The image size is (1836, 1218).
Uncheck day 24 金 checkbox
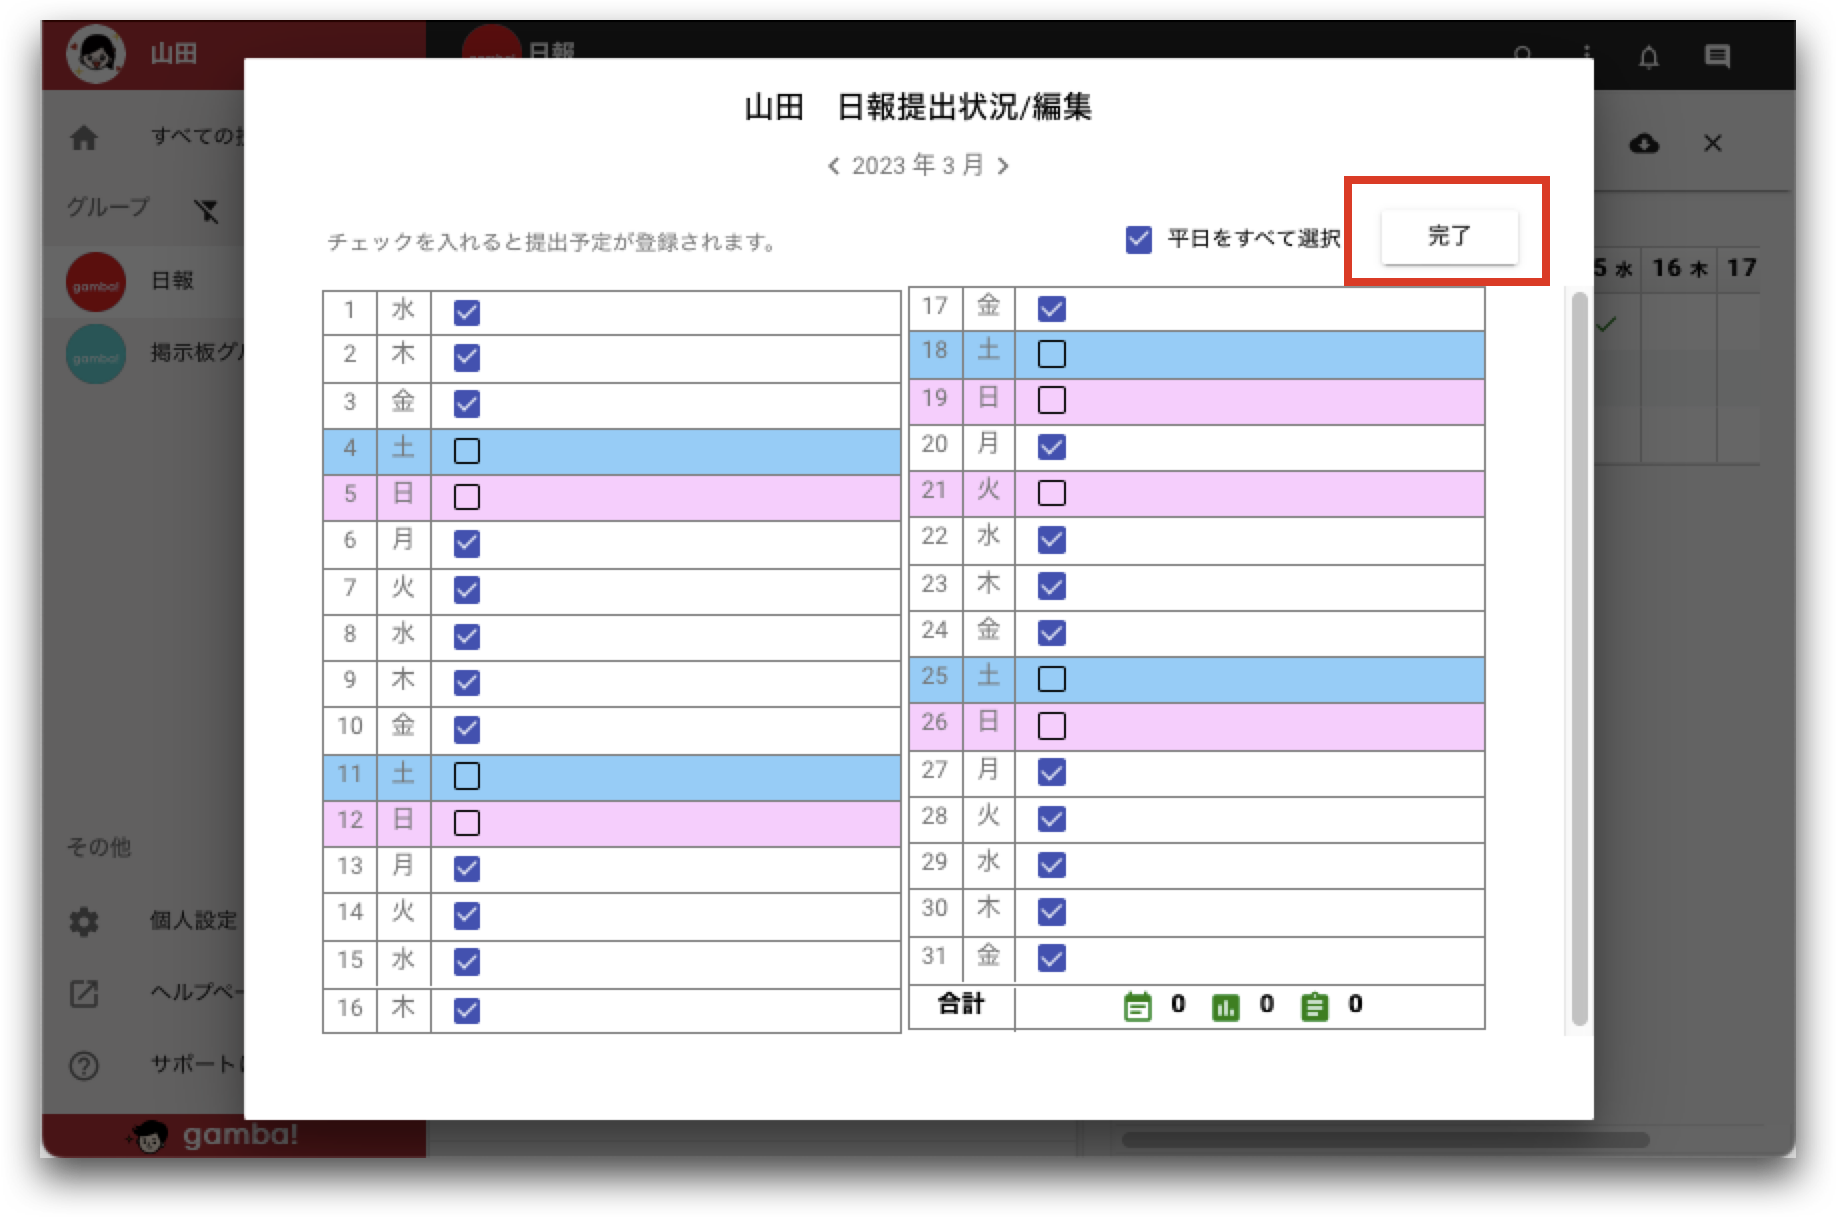[1052, 633]
